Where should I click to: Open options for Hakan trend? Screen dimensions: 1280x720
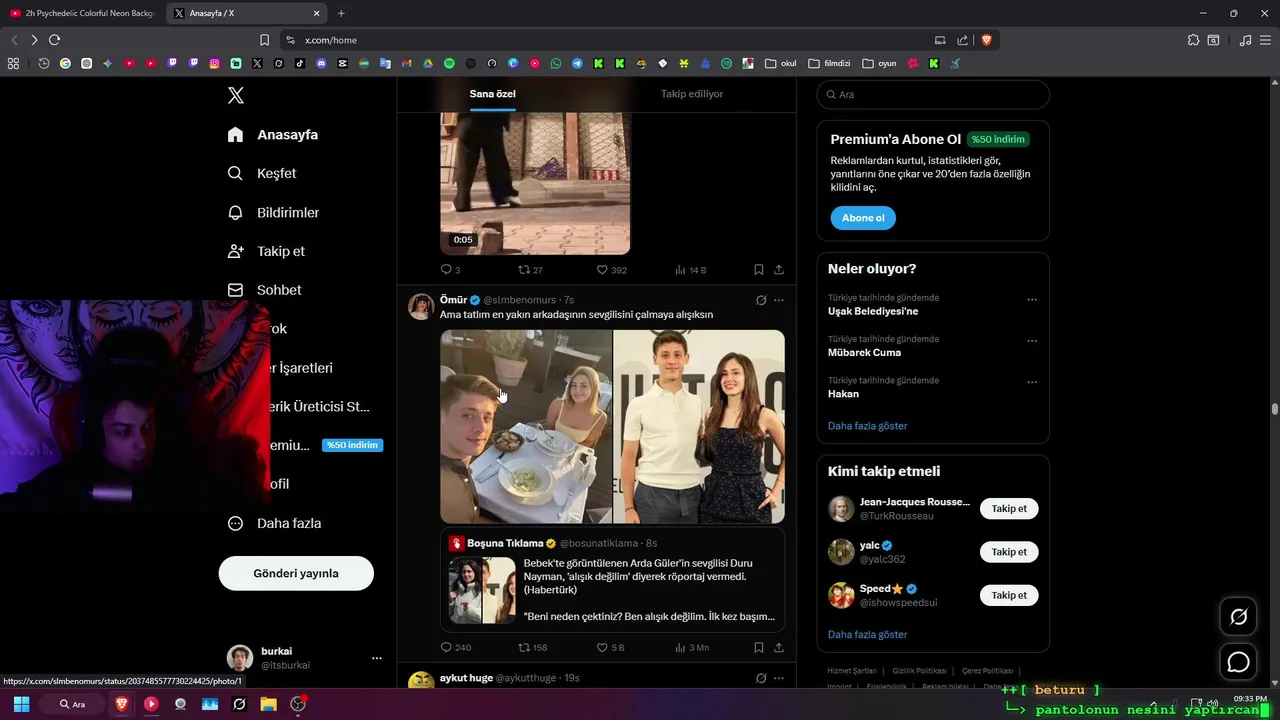pyautogui.click(x=1032, y=382)
